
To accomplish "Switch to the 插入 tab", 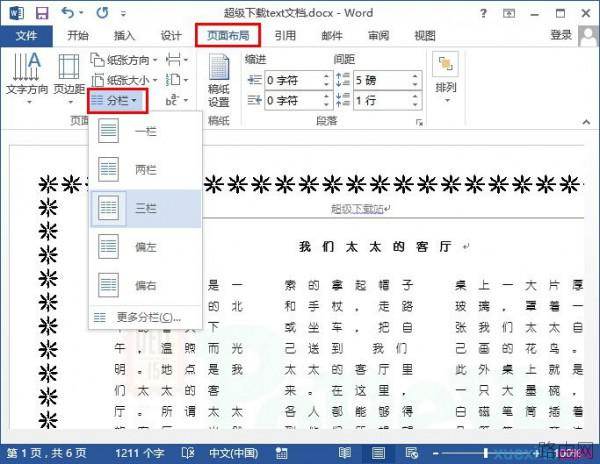I will click(x=124, y=36).
